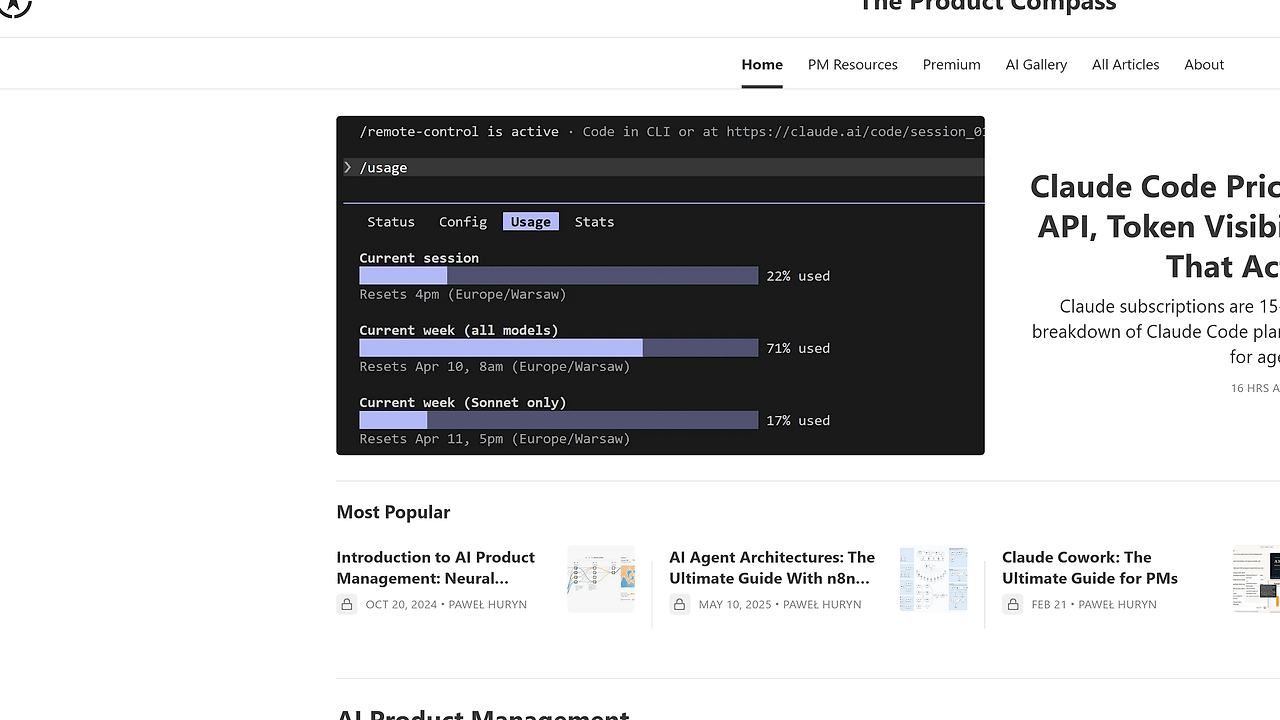
Task: Switch to the All Articles tab
Action: 1125,64
